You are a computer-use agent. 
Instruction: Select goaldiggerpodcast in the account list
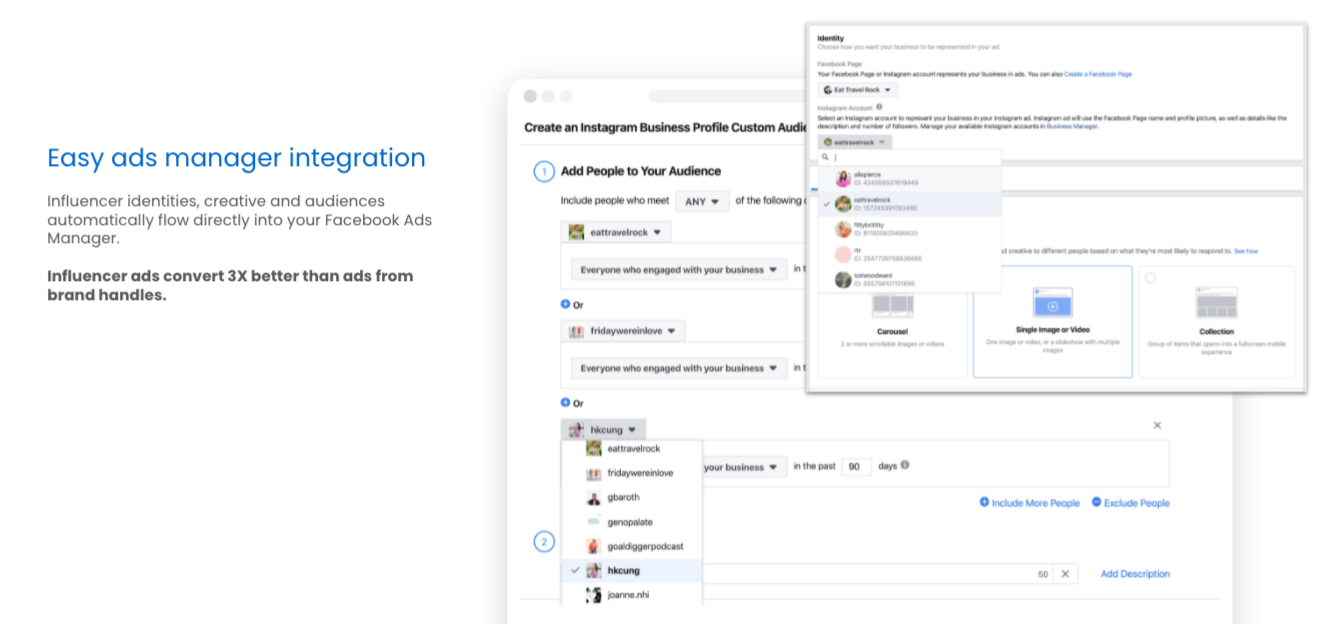(632, 546)
